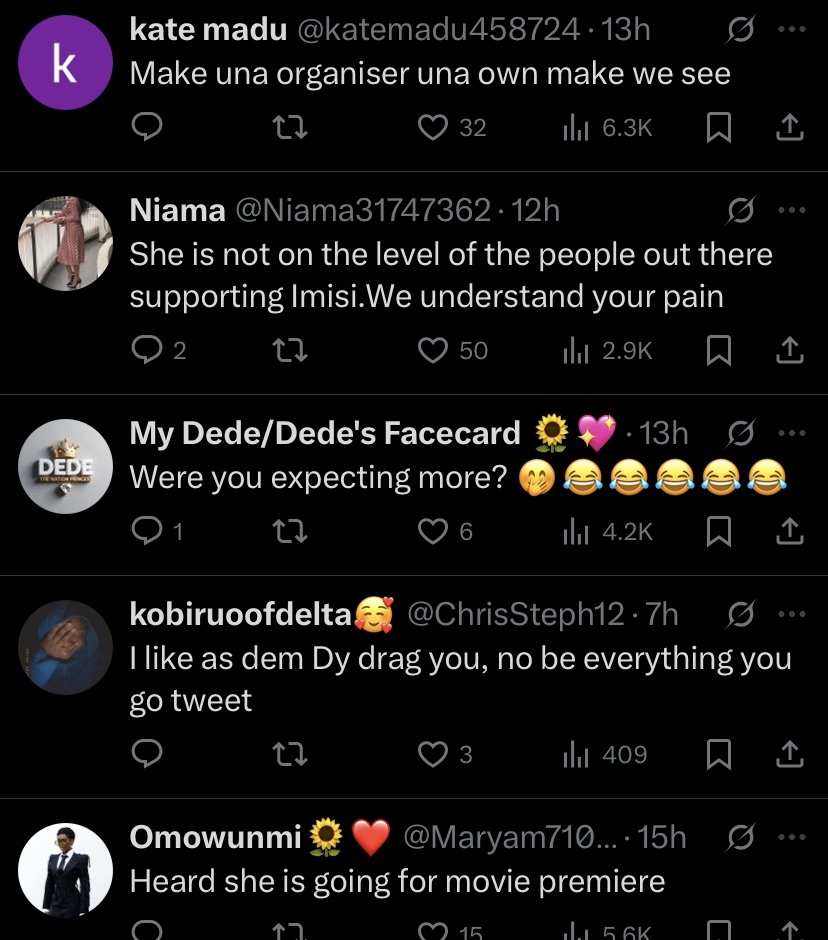828x940 pixels.
Task: Open Grok icon on My Dede tweet
Action: point(741,433)
